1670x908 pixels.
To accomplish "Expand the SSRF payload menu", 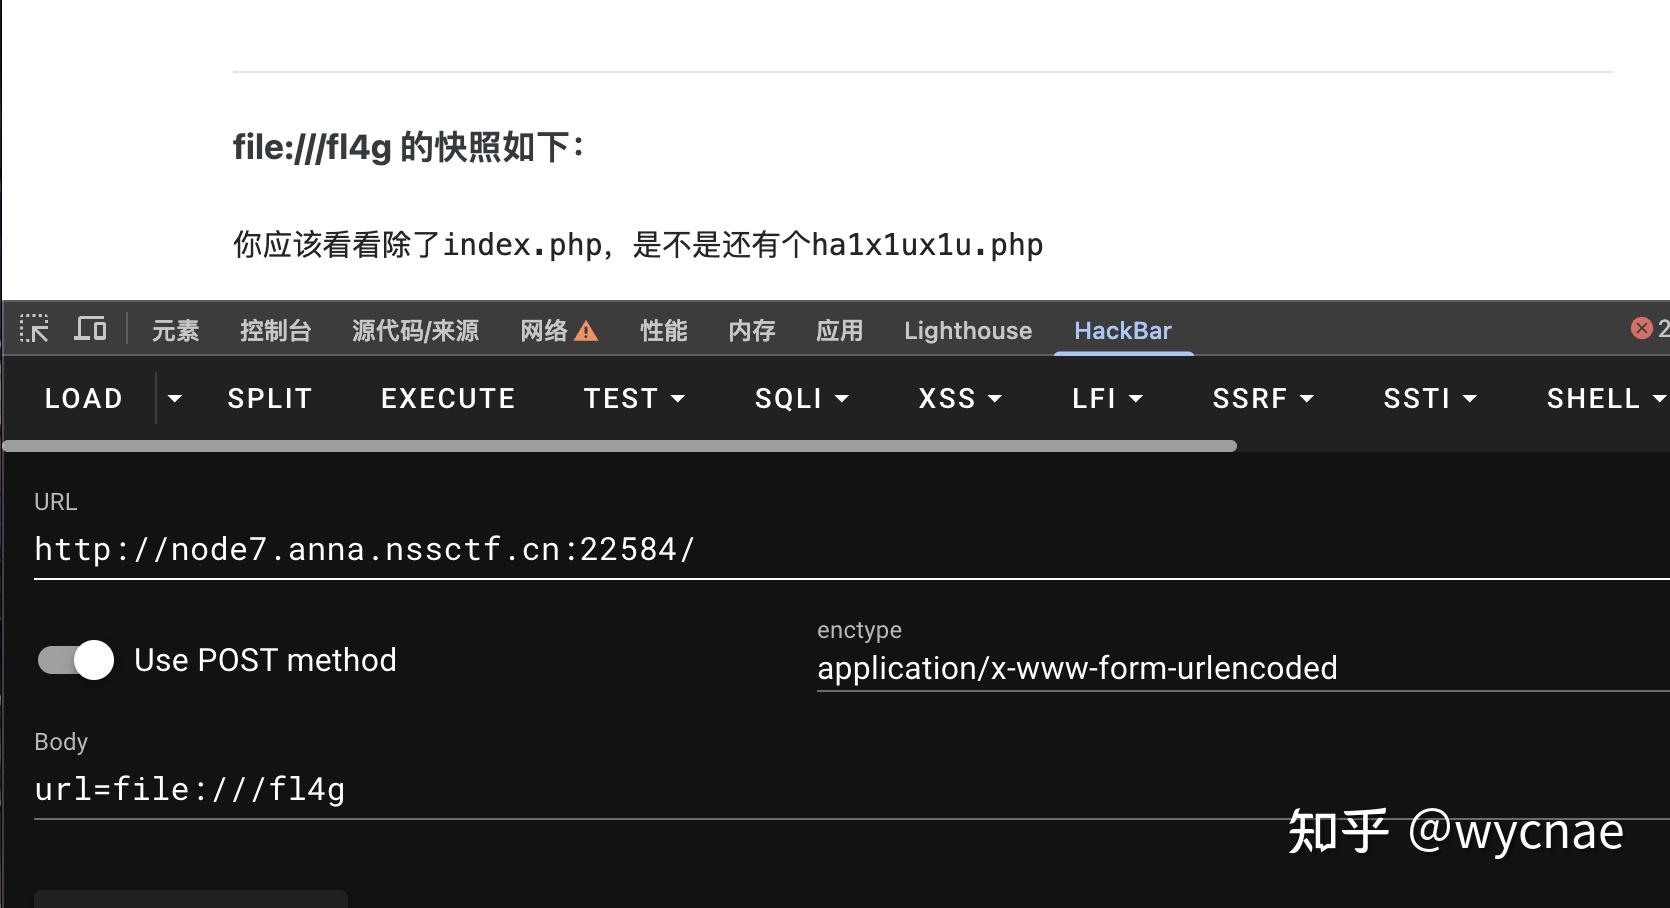I will click(1308, 398).
